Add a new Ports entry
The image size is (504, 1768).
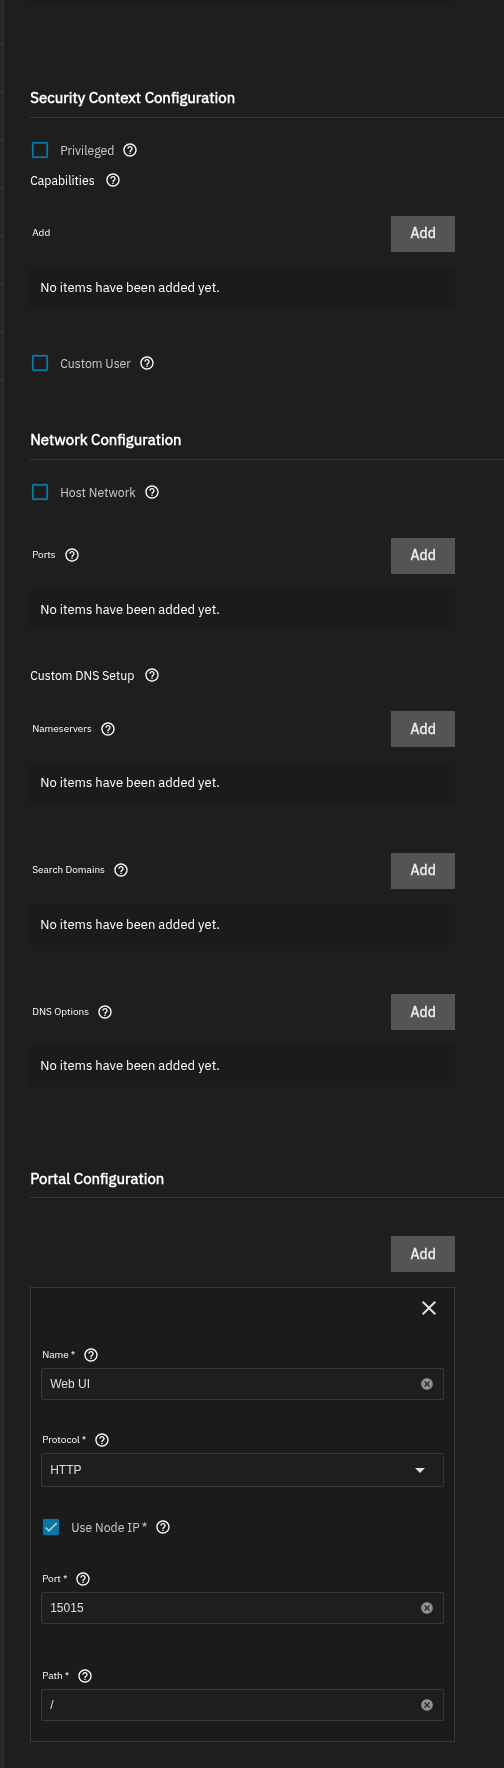point(423,555)
